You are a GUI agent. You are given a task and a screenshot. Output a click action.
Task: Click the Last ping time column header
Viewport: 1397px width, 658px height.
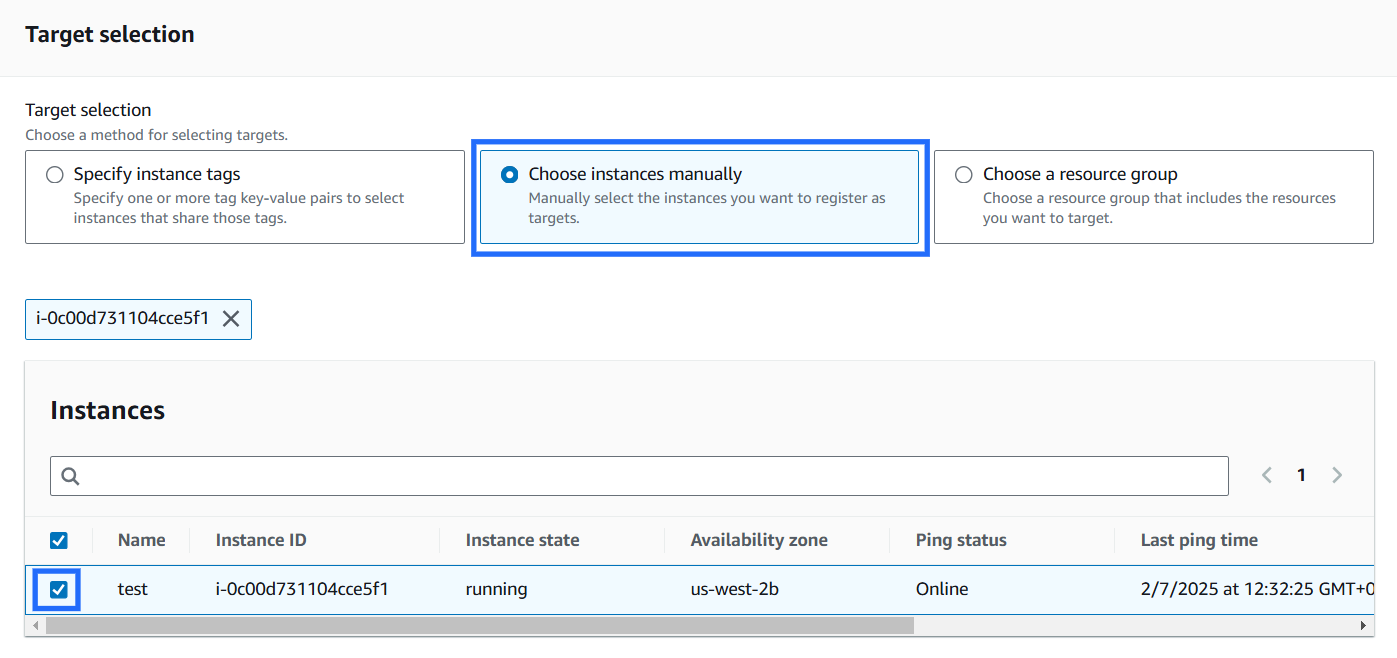1199,540
